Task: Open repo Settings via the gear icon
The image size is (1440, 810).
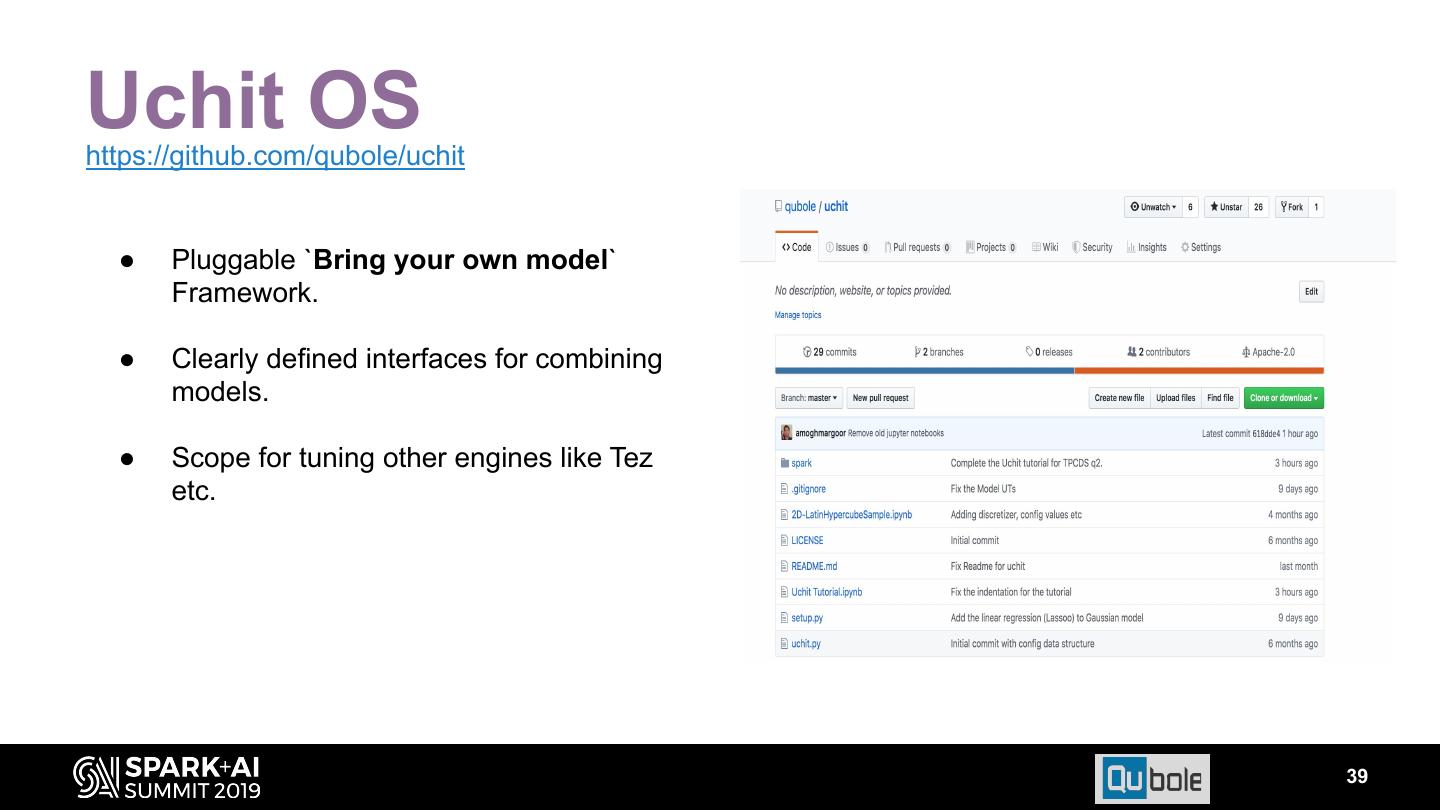Action: [x=1185, y=246]
